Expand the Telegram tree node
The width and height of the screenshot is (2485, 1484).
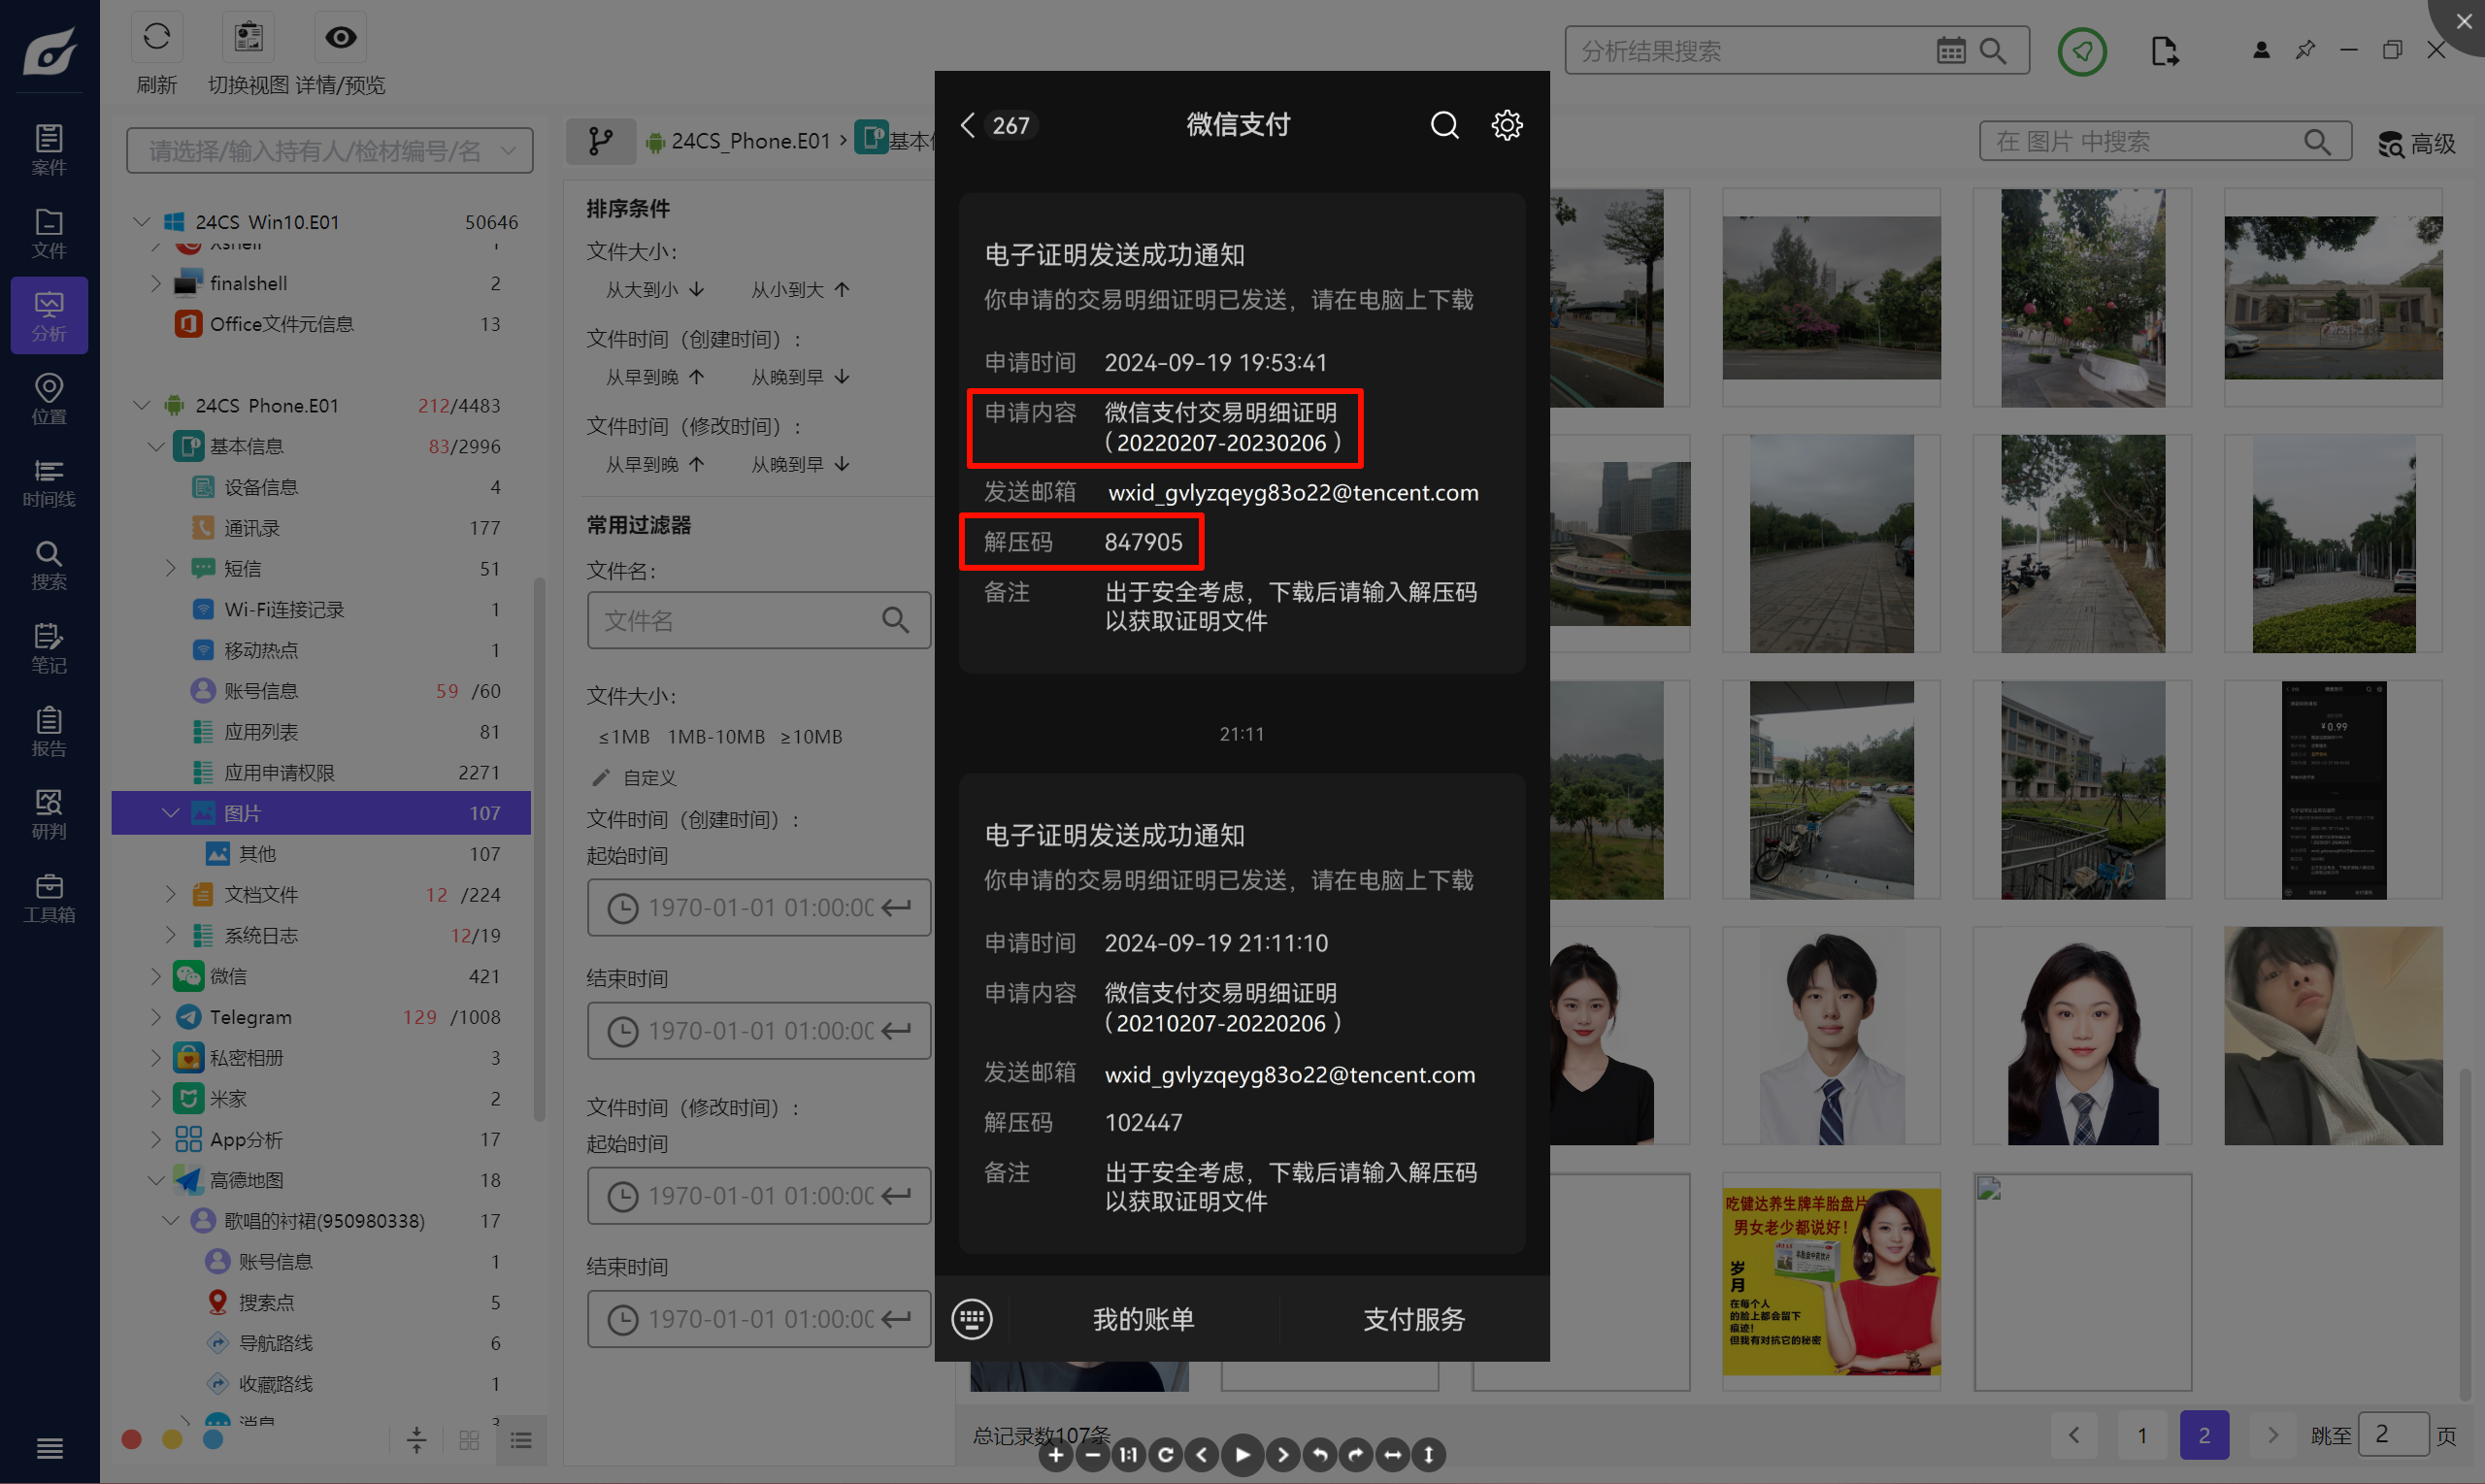[156, 1017]
